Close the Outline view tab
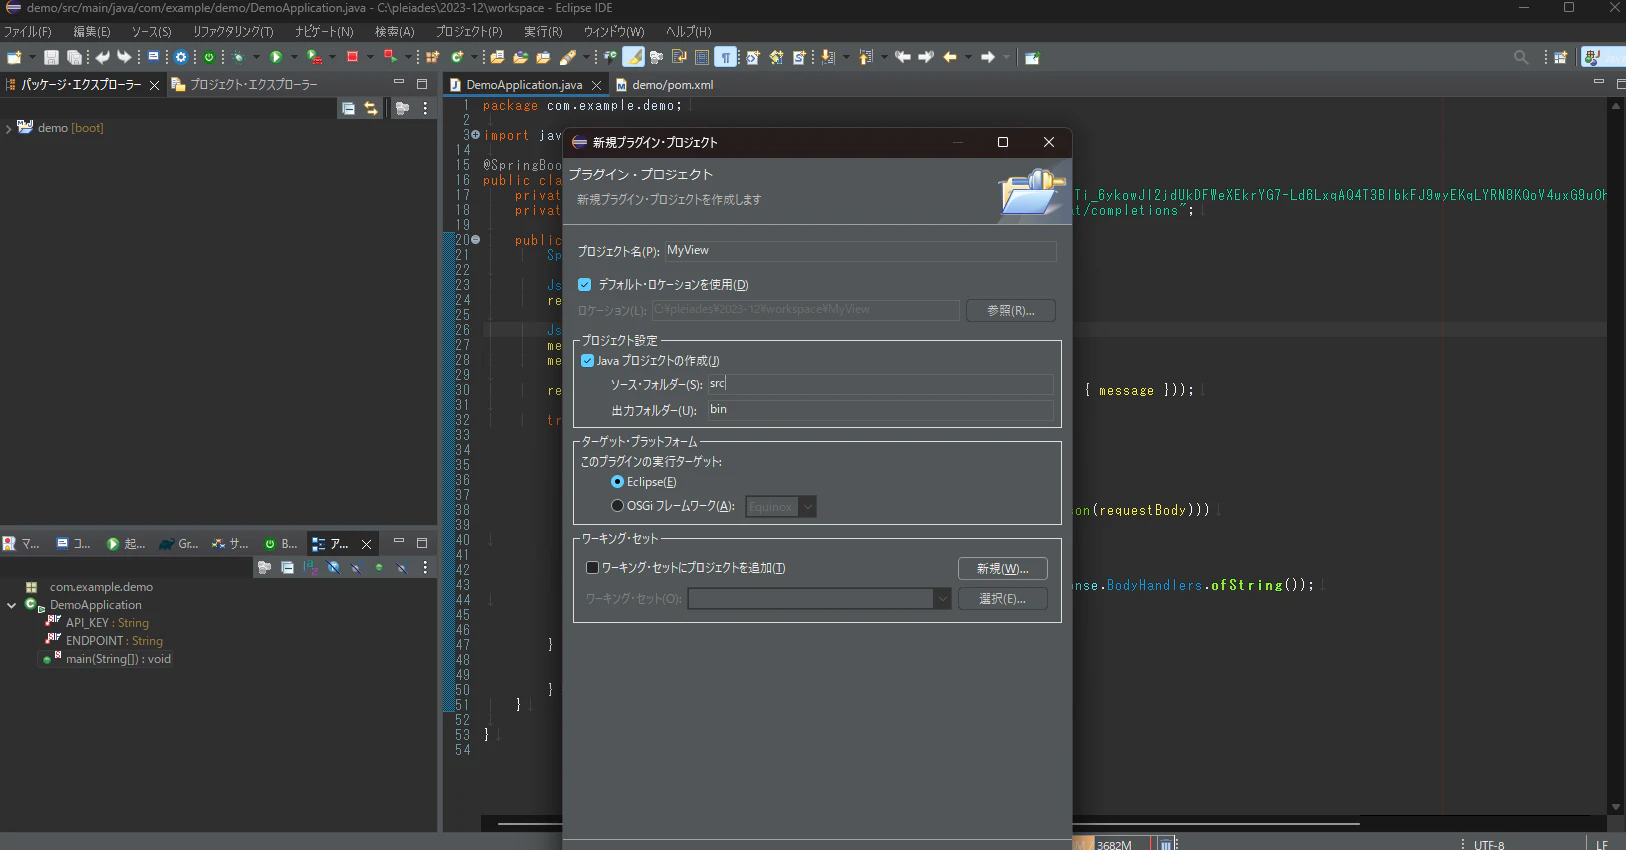The height and width of the screenshot is (850, 1626). point(366,544)
